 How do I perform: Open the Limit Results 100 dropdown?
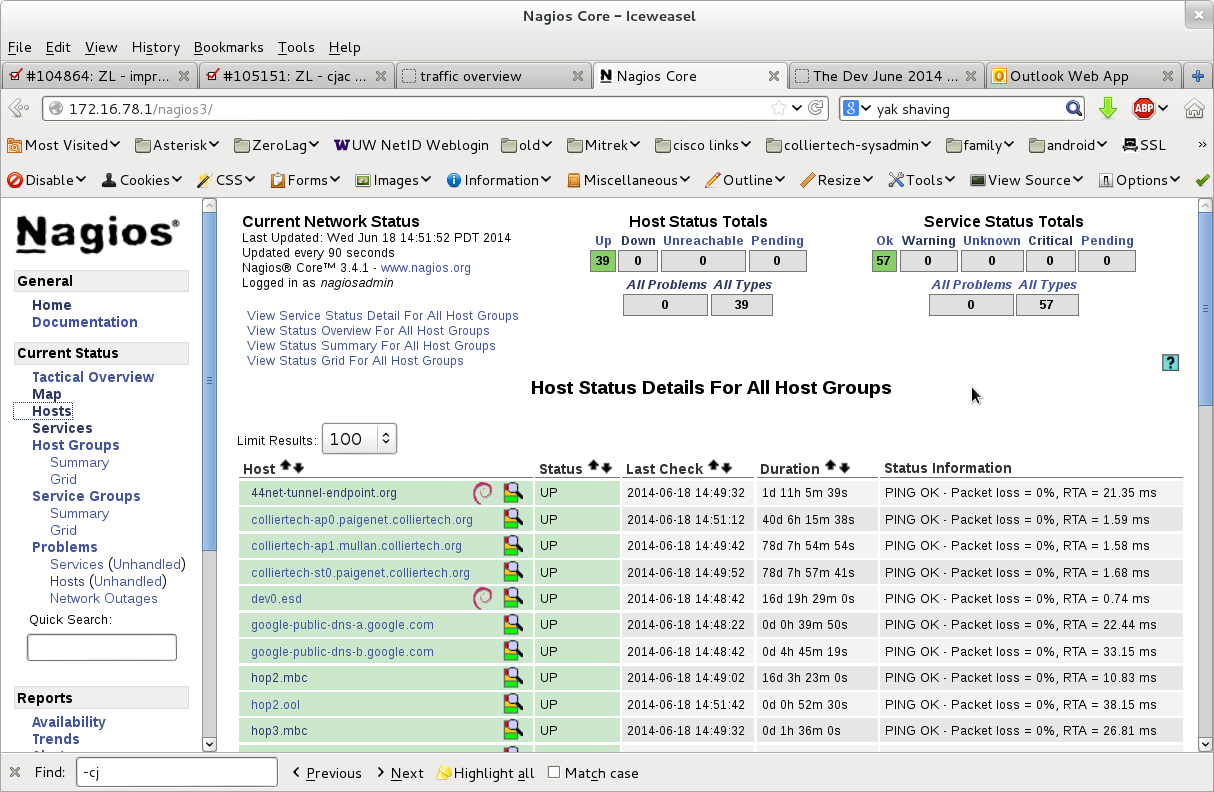click(x=359, y=439)
